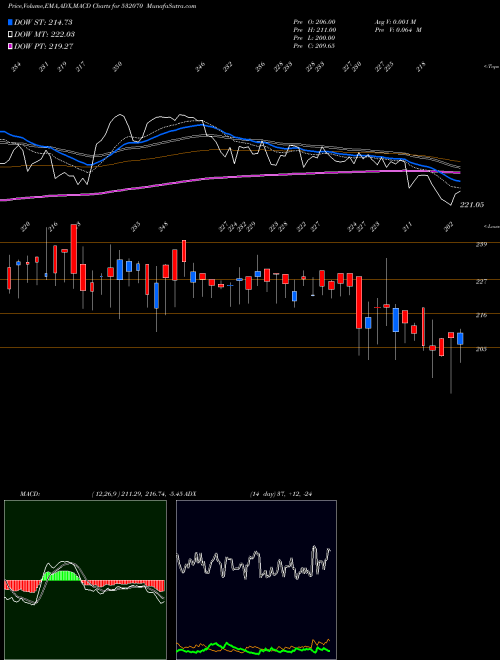Click the 'Pre H: 211.60' value
This screenshot has height=660, width=500.
point(314,30)
